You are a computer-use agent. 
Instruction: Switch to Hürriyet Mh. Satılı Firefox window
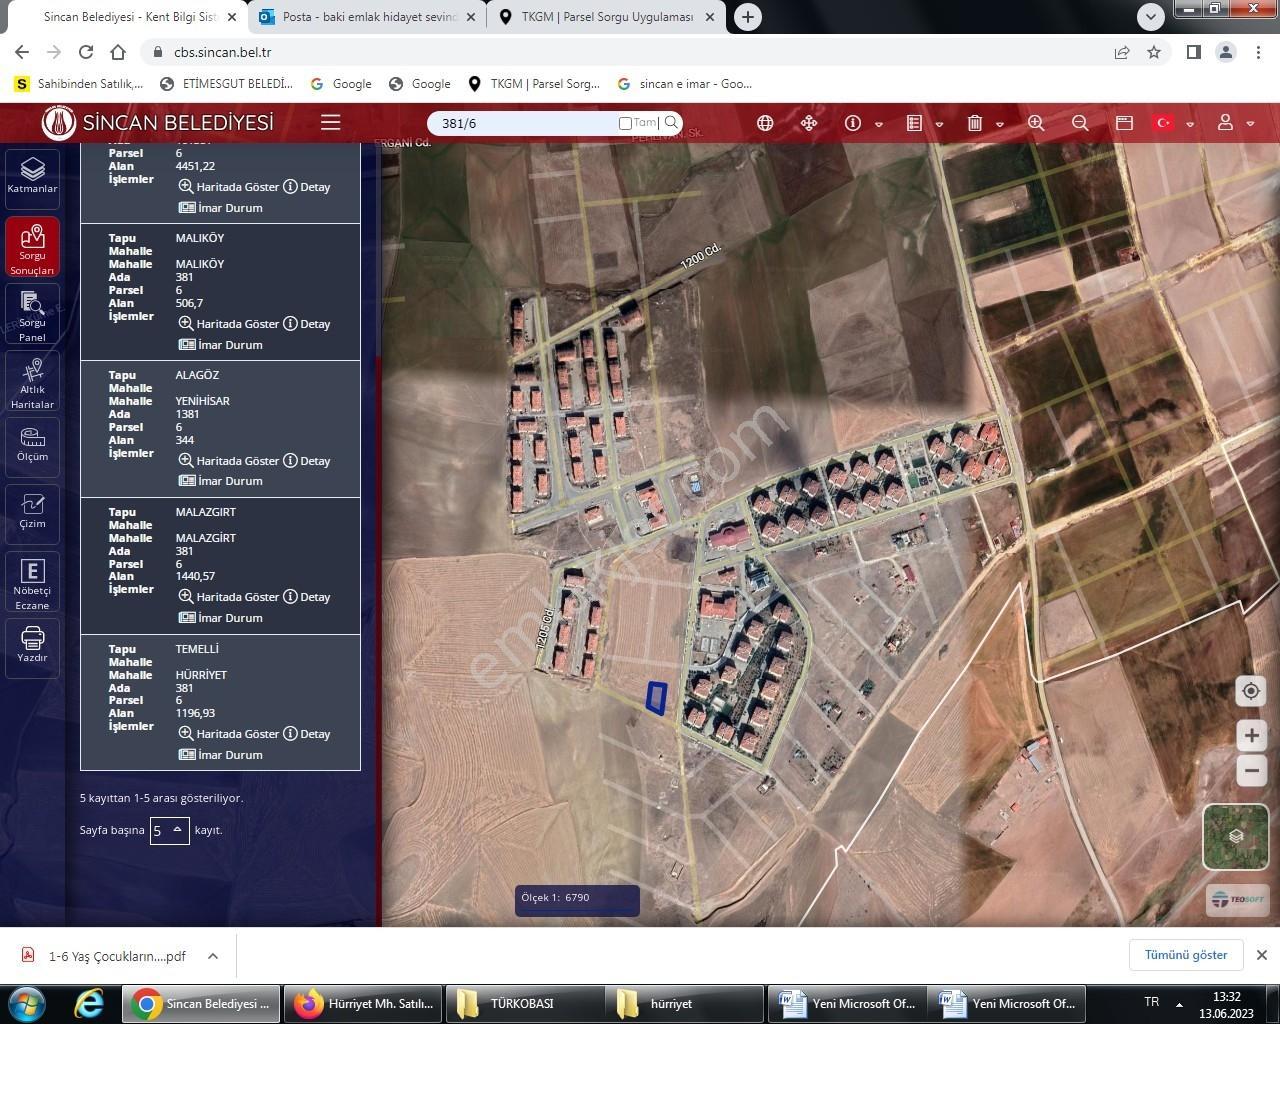363,1004
